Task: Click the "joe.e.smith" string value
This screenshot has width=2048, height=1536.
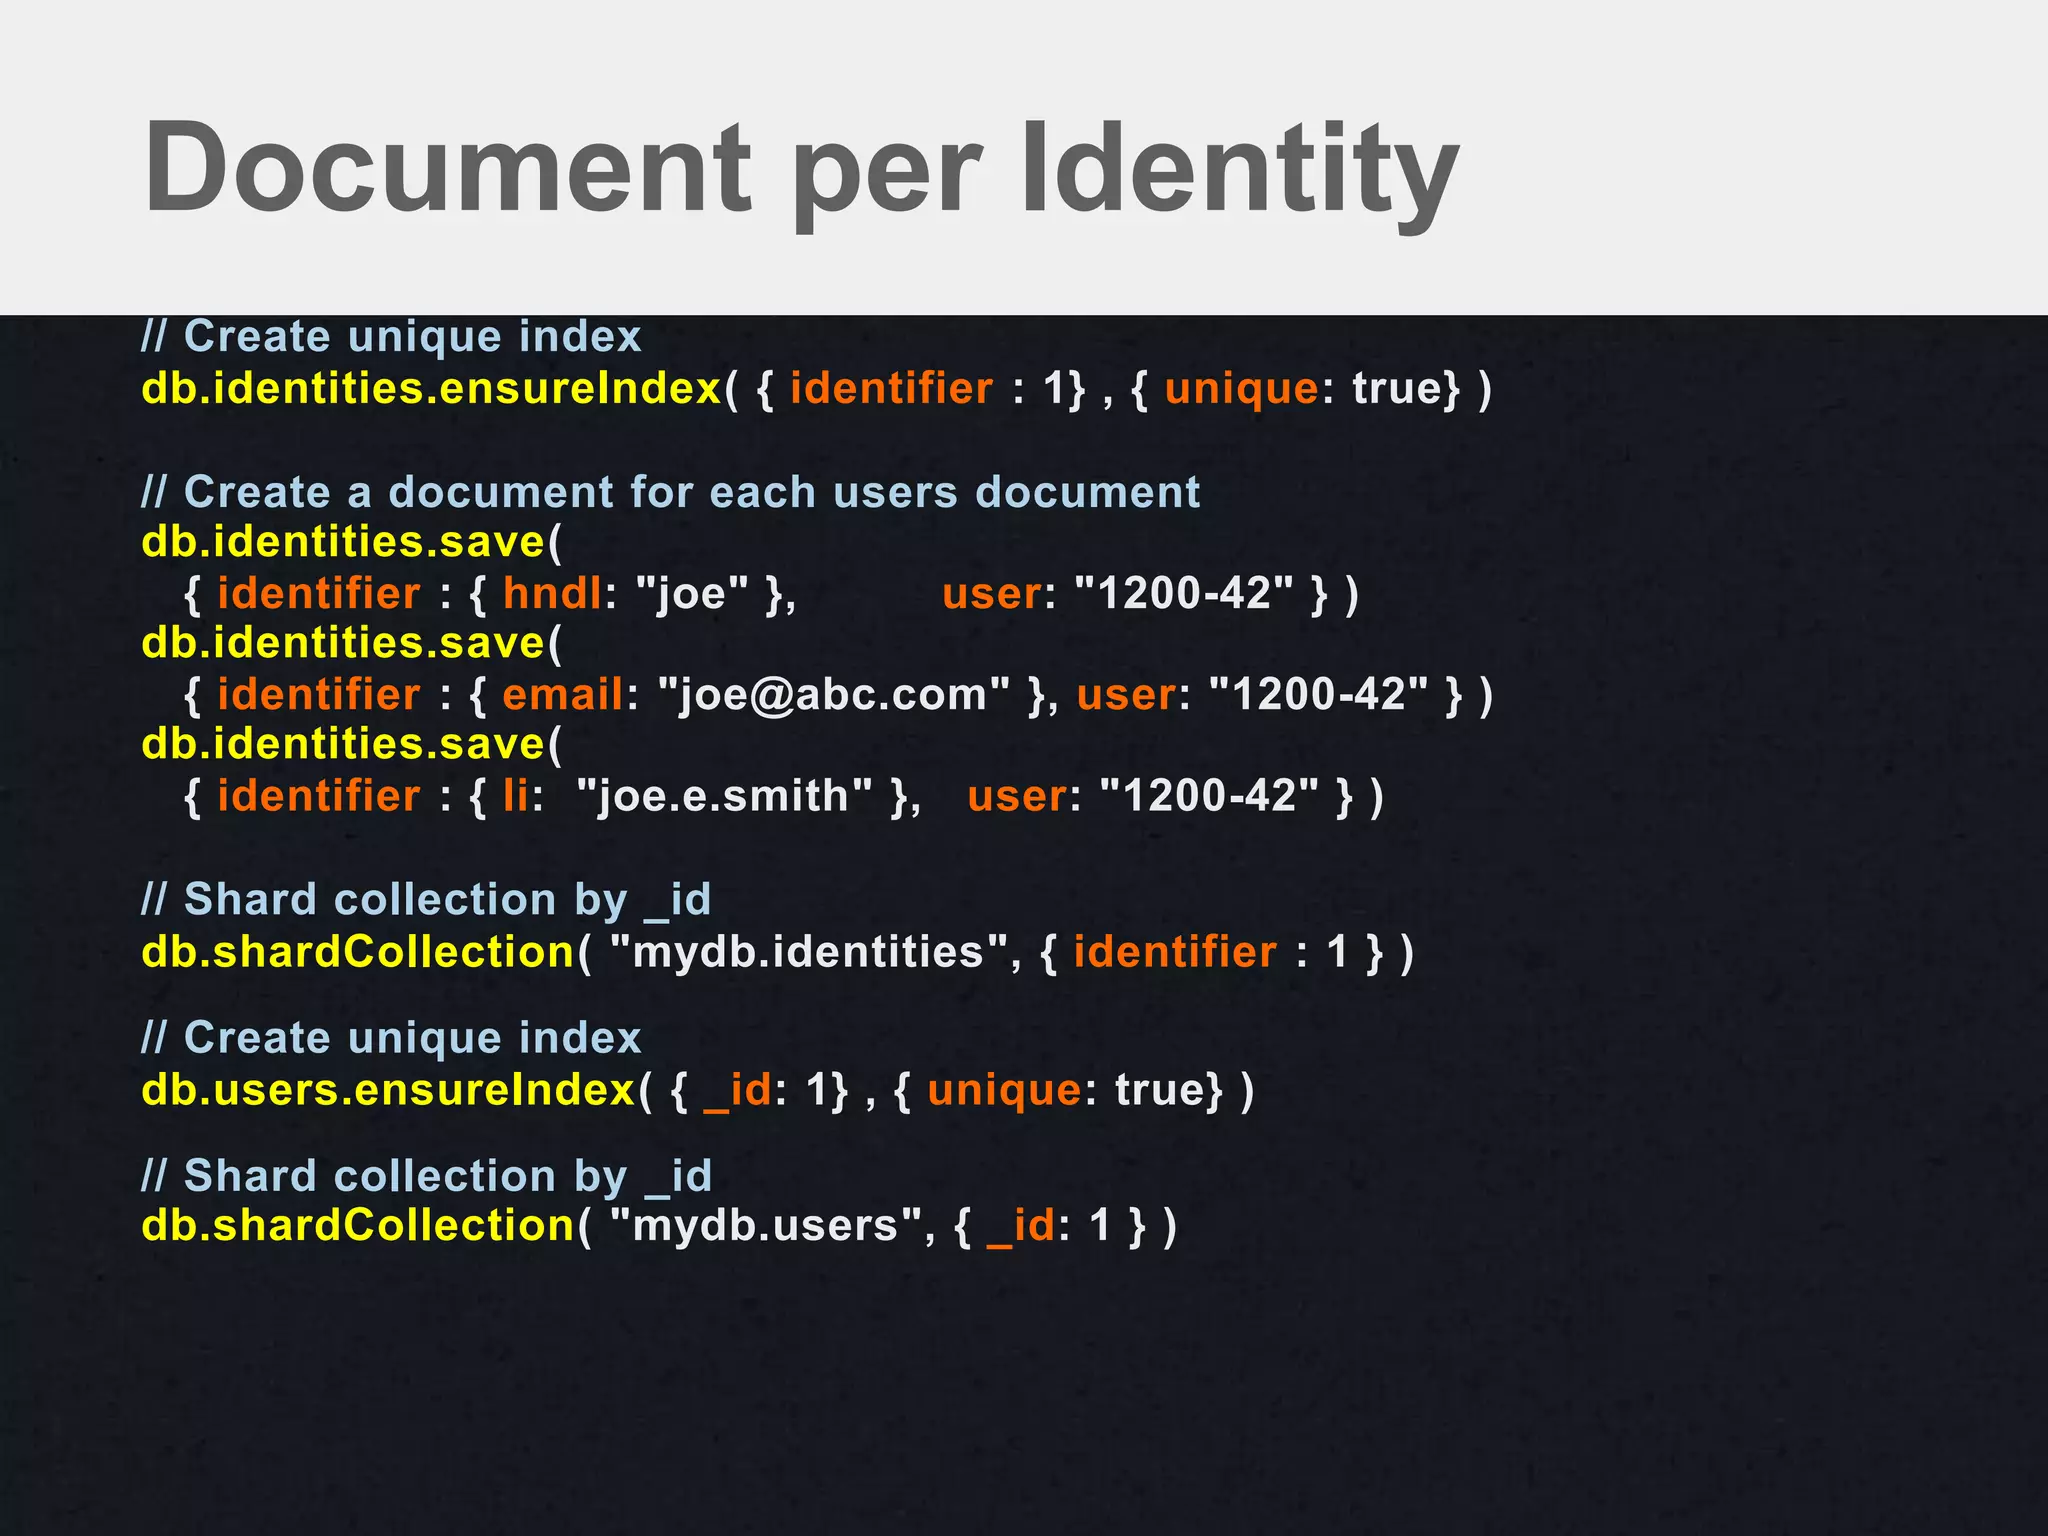Action: [x=724, y=797]
